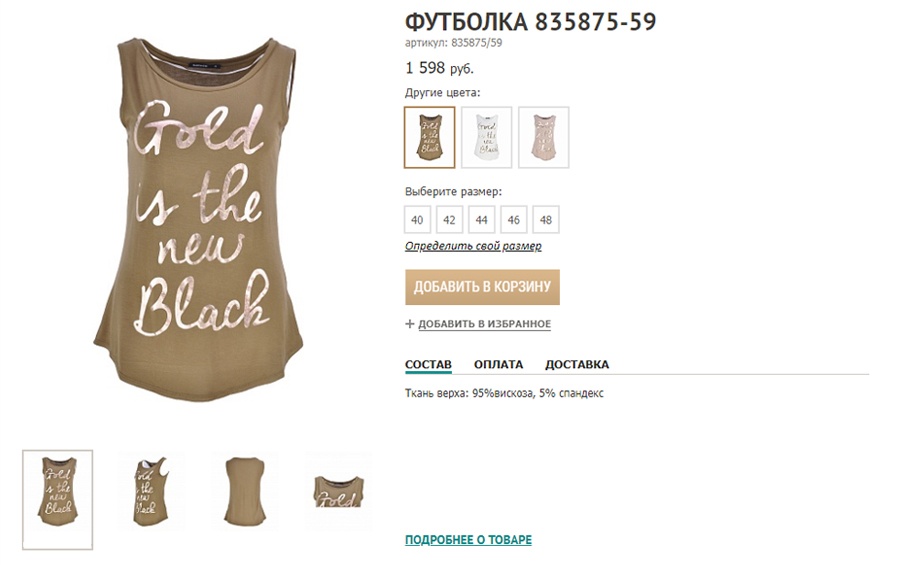Show the back view thumbnail
Viewport: 912px width, 565px height.
pyautogui.click(x=245, y=492)
